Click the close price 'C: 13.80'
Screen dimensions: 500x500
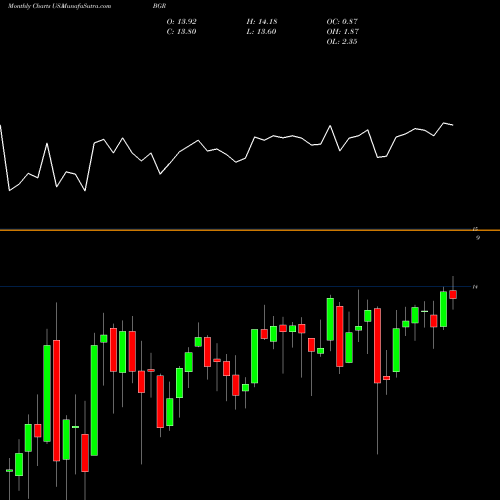point(181,32)
